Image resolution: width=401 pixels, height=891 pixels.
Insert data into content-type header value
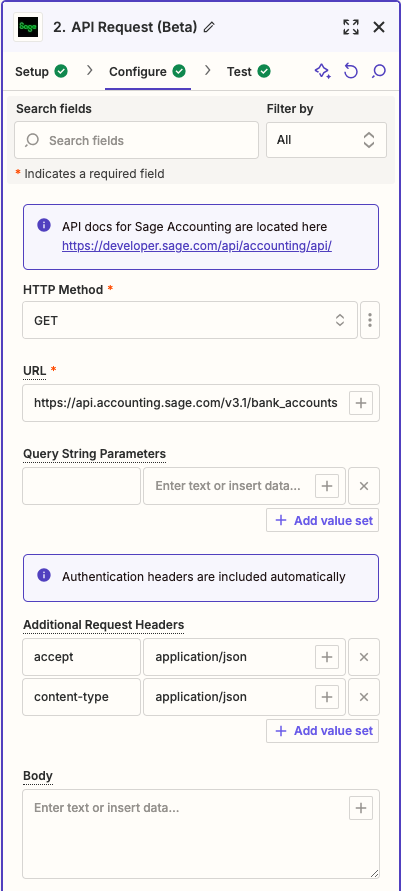(x=327, y=697)
